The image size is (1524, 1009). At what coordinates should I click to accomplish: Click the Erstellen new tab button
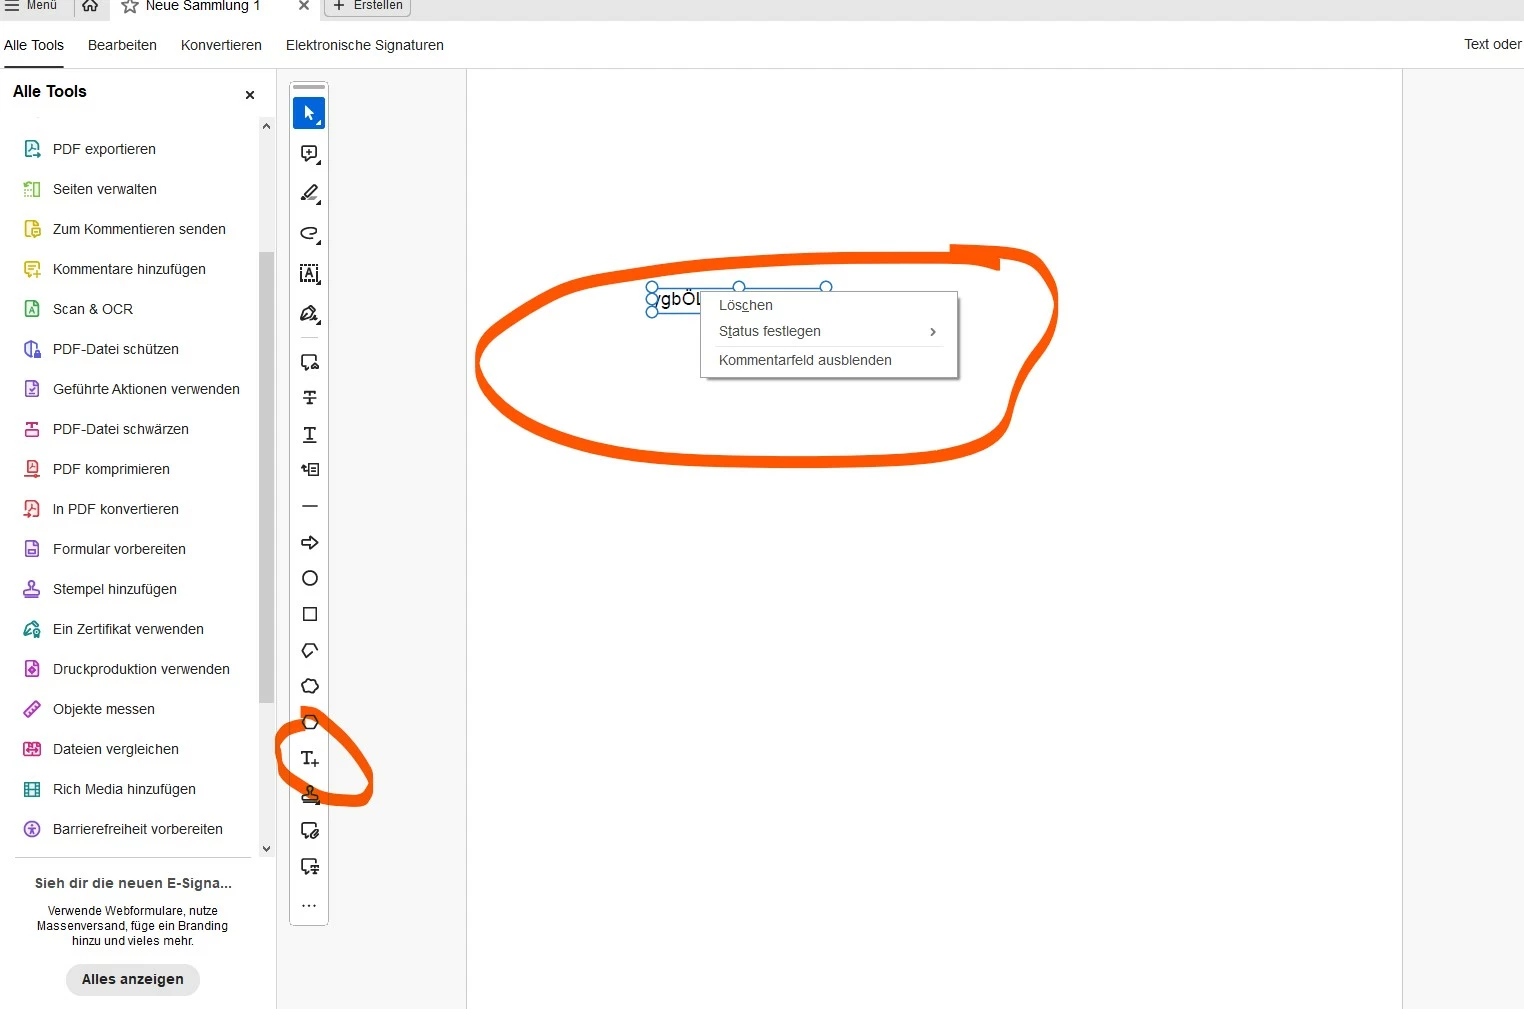368,6
